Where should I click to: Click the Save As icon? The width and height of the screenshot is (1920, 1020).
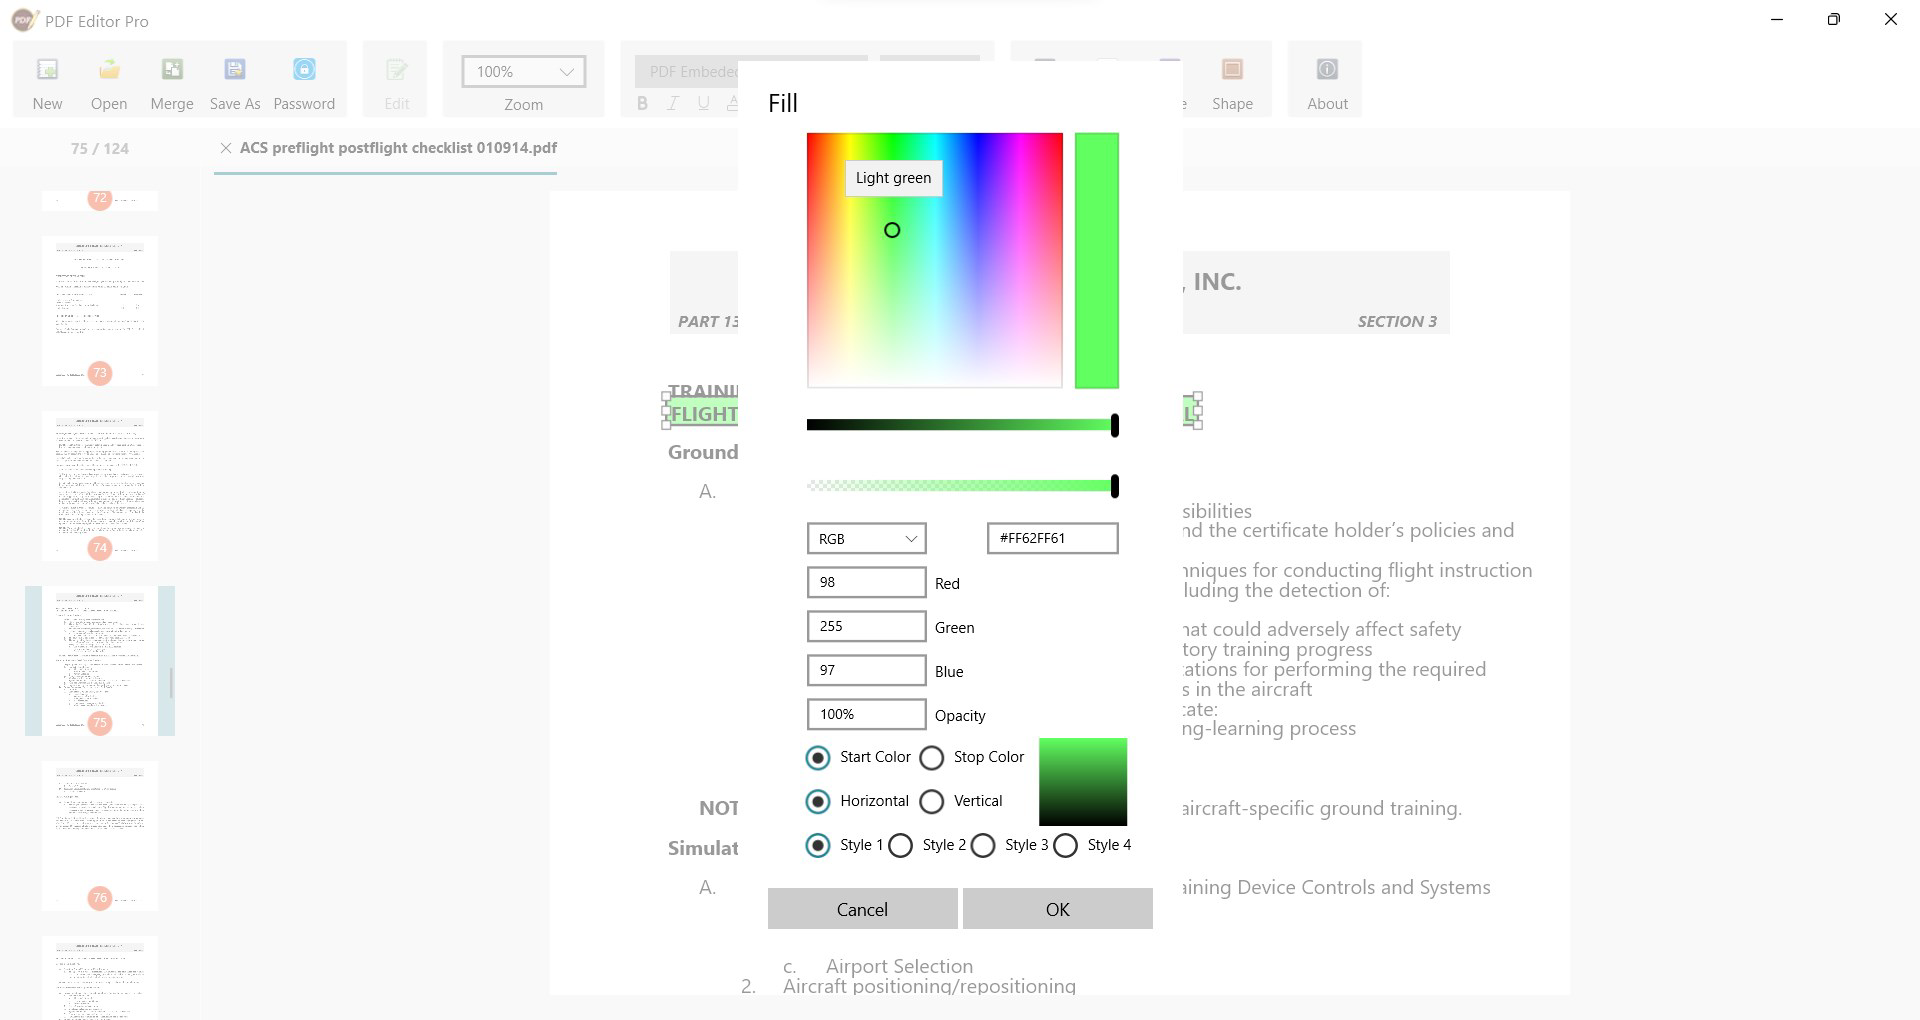point(235,70)
